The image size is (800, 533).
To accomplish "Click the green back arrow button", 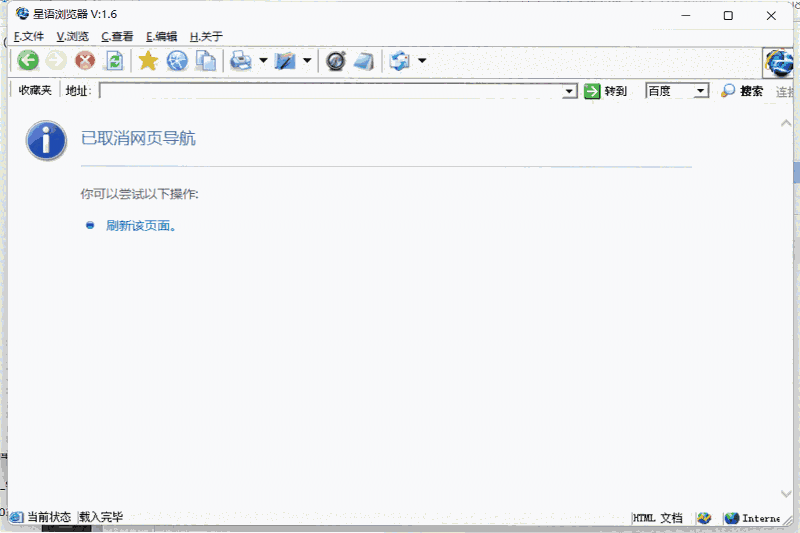I will pyautogui.click(x=28, y=61).
